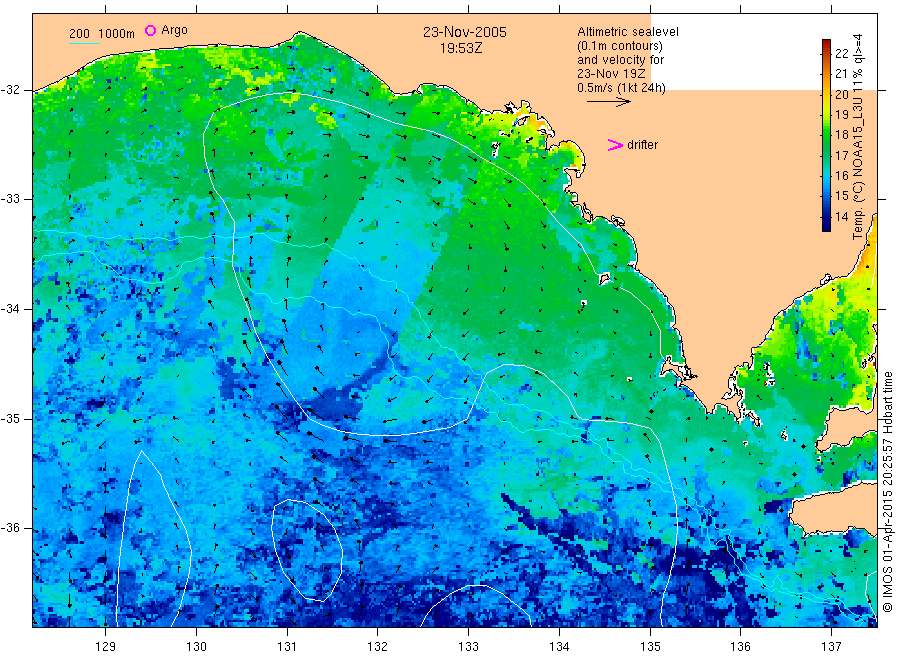Image resolution: width=900 pixels, height=660 pixels.
Task: Click the velocity scale arrow in the legend
Action: coord(608,102)
